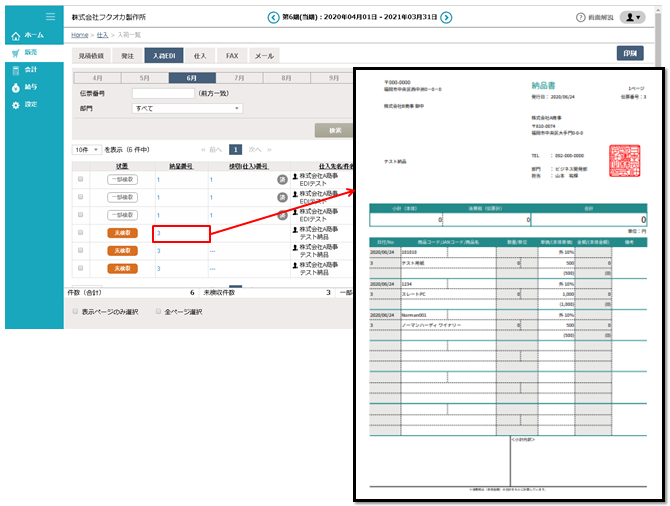The image size is (670, 506).
Task: Click the hamburger menu icon in sidebar
Action: click(50, 17)
